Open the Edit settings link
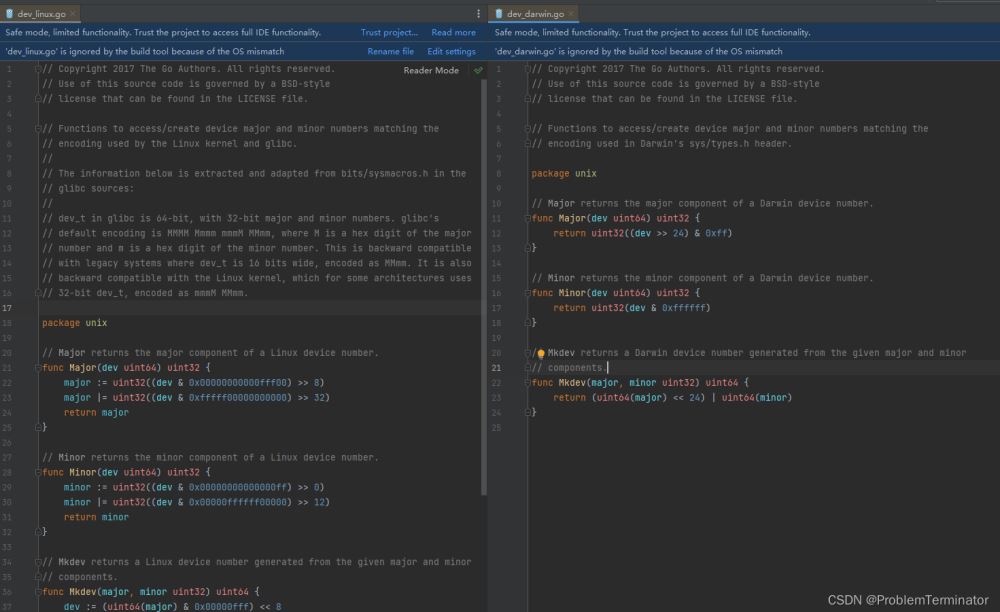 coord(452,52)
